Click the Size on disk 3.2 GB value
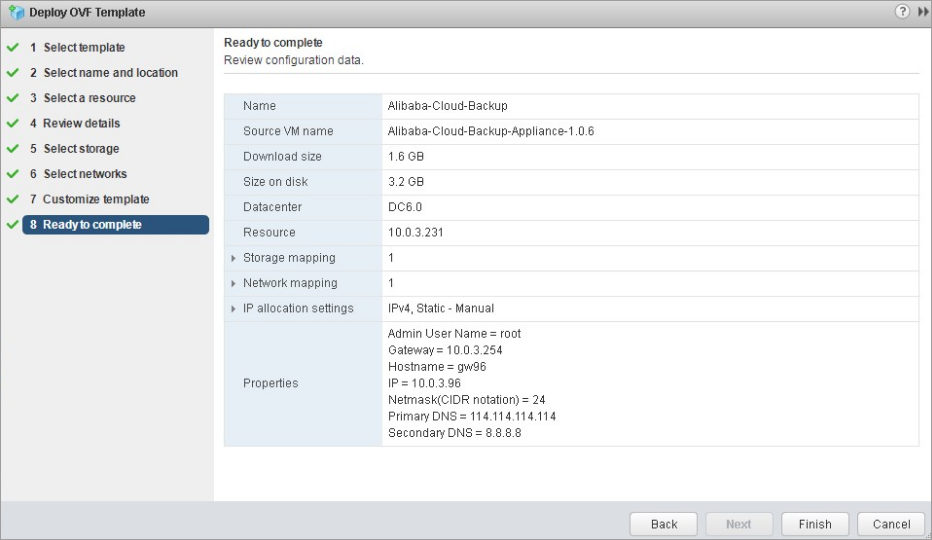 (406, 182)
